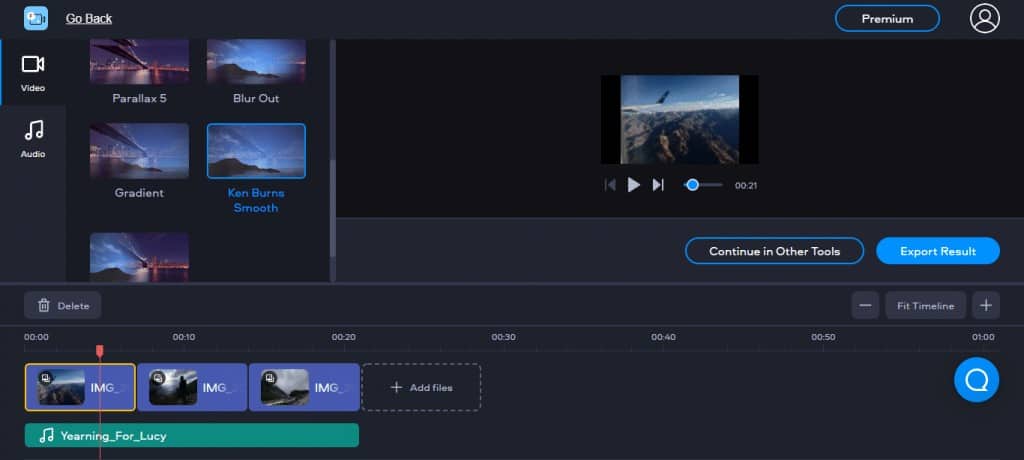Click the 00:50 mark on timeline ruler

[823, 337]
